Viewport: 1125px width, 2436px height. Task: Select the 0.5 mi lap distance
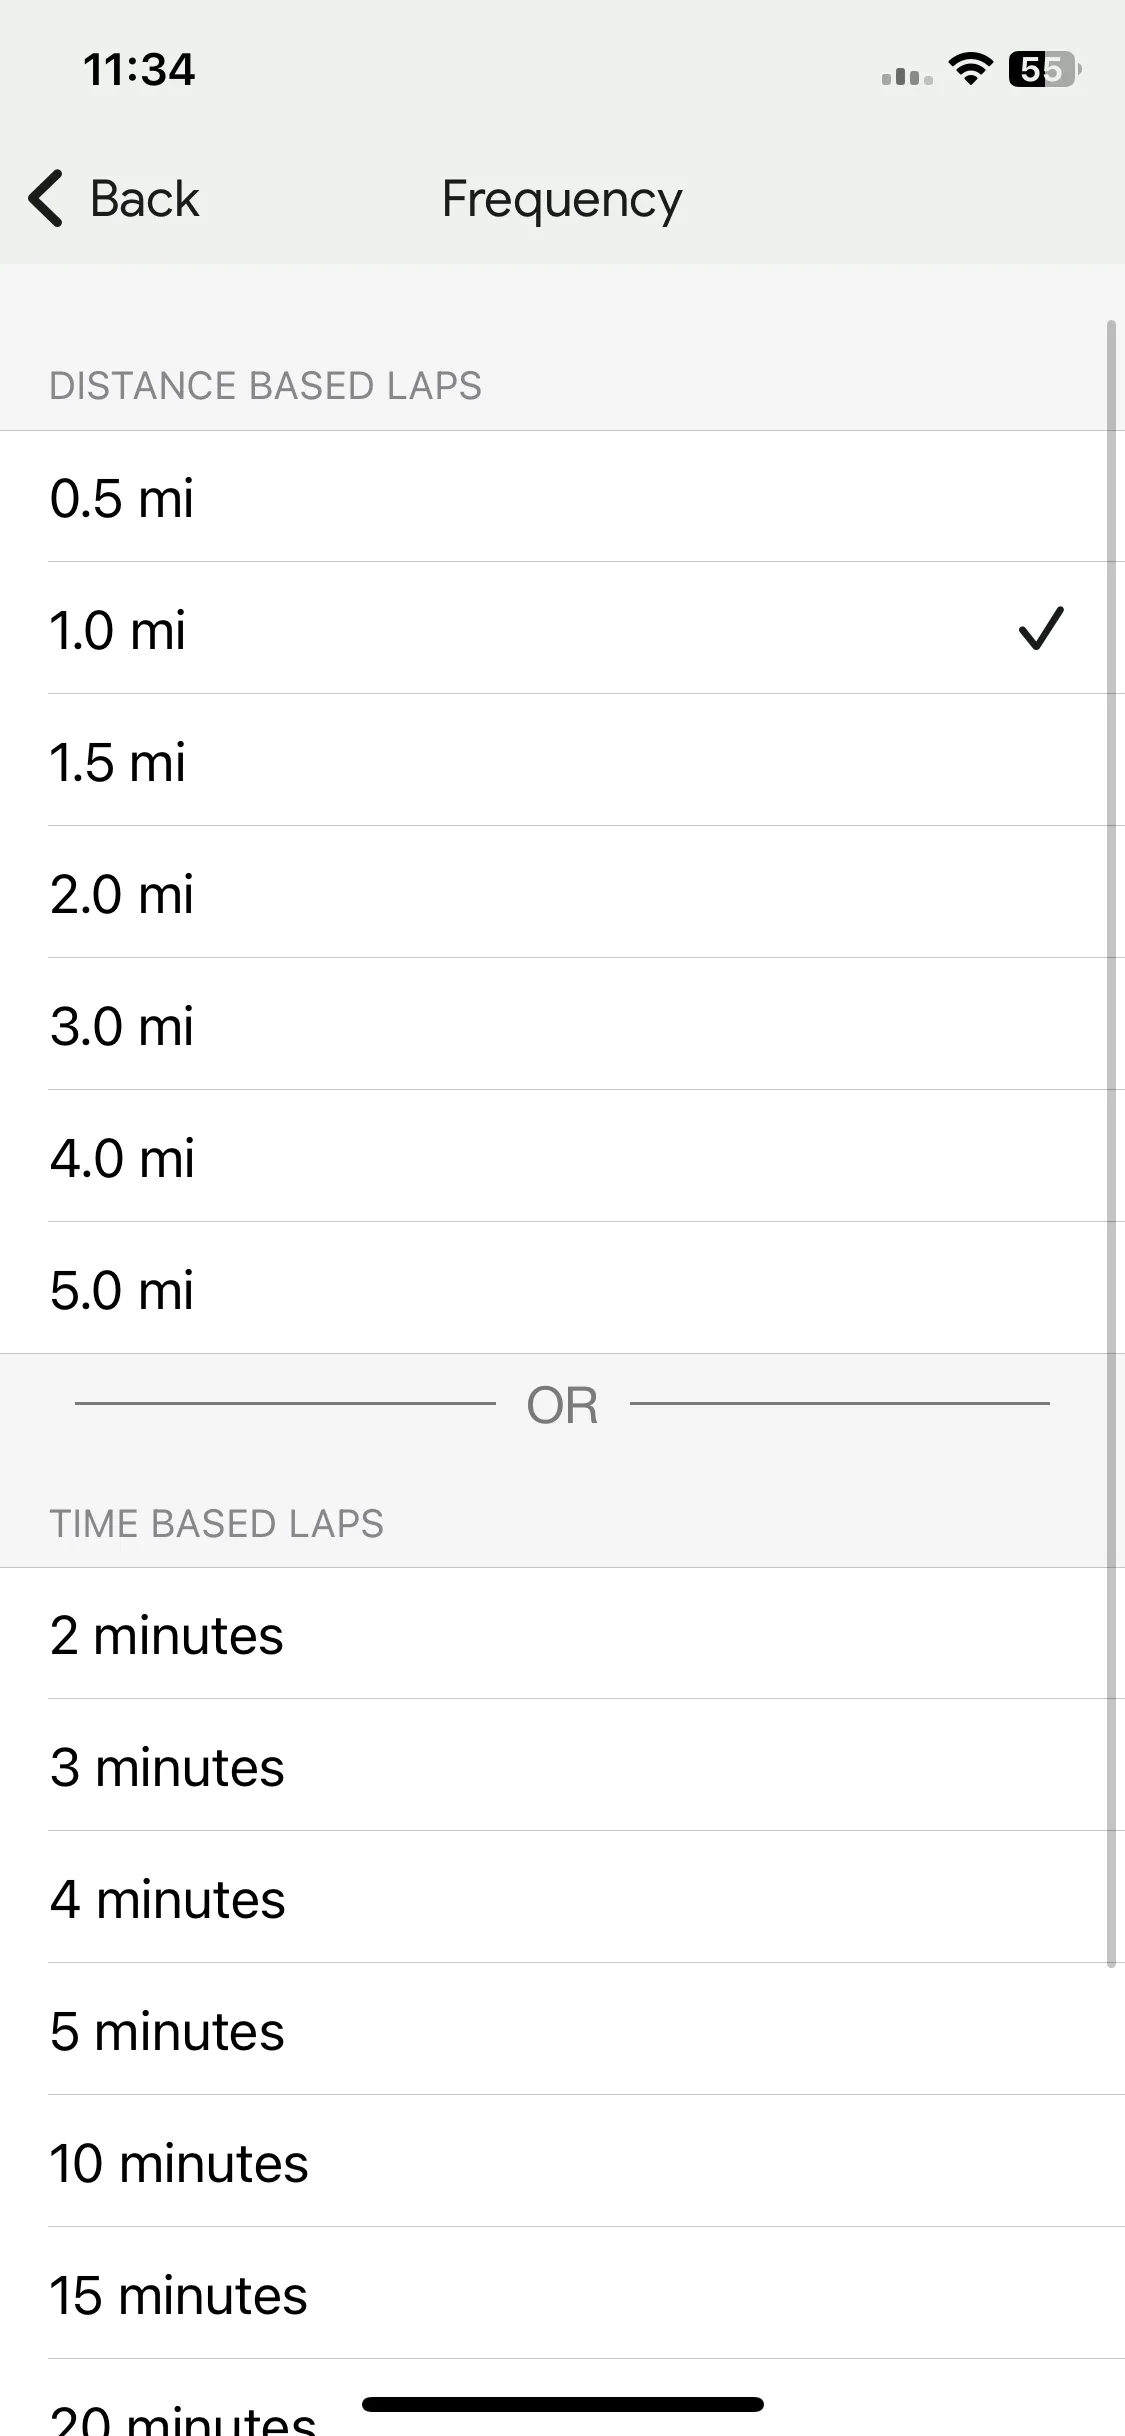(x=562, y=497)
